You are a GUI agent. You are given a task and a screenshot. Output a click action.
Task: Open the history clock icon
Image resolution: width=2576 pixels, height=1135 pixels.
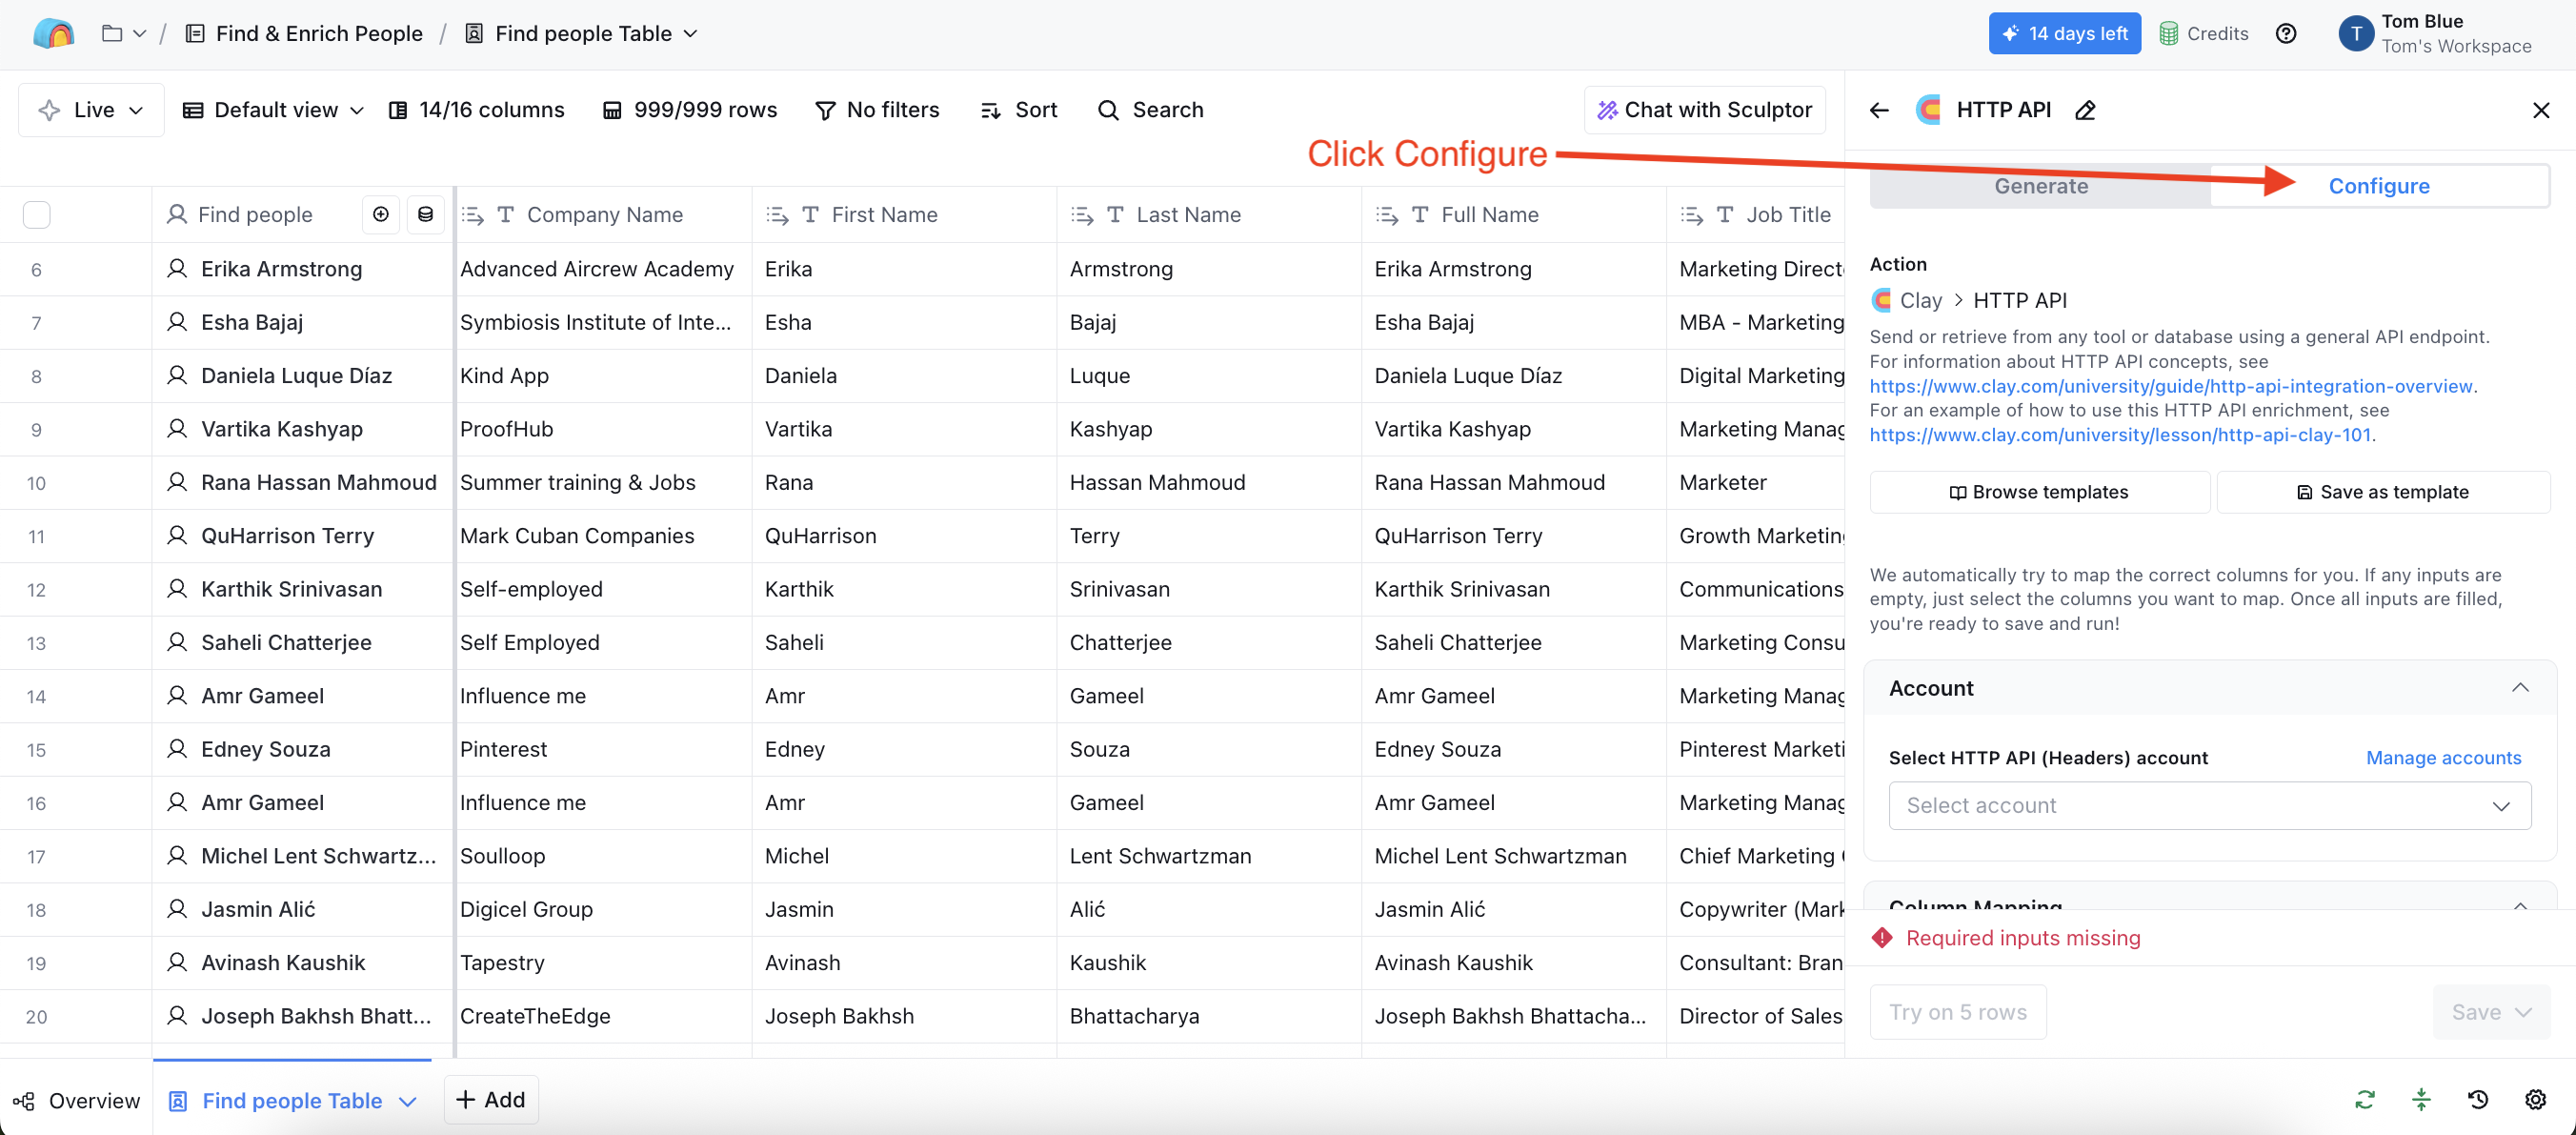(2478, 1099)
